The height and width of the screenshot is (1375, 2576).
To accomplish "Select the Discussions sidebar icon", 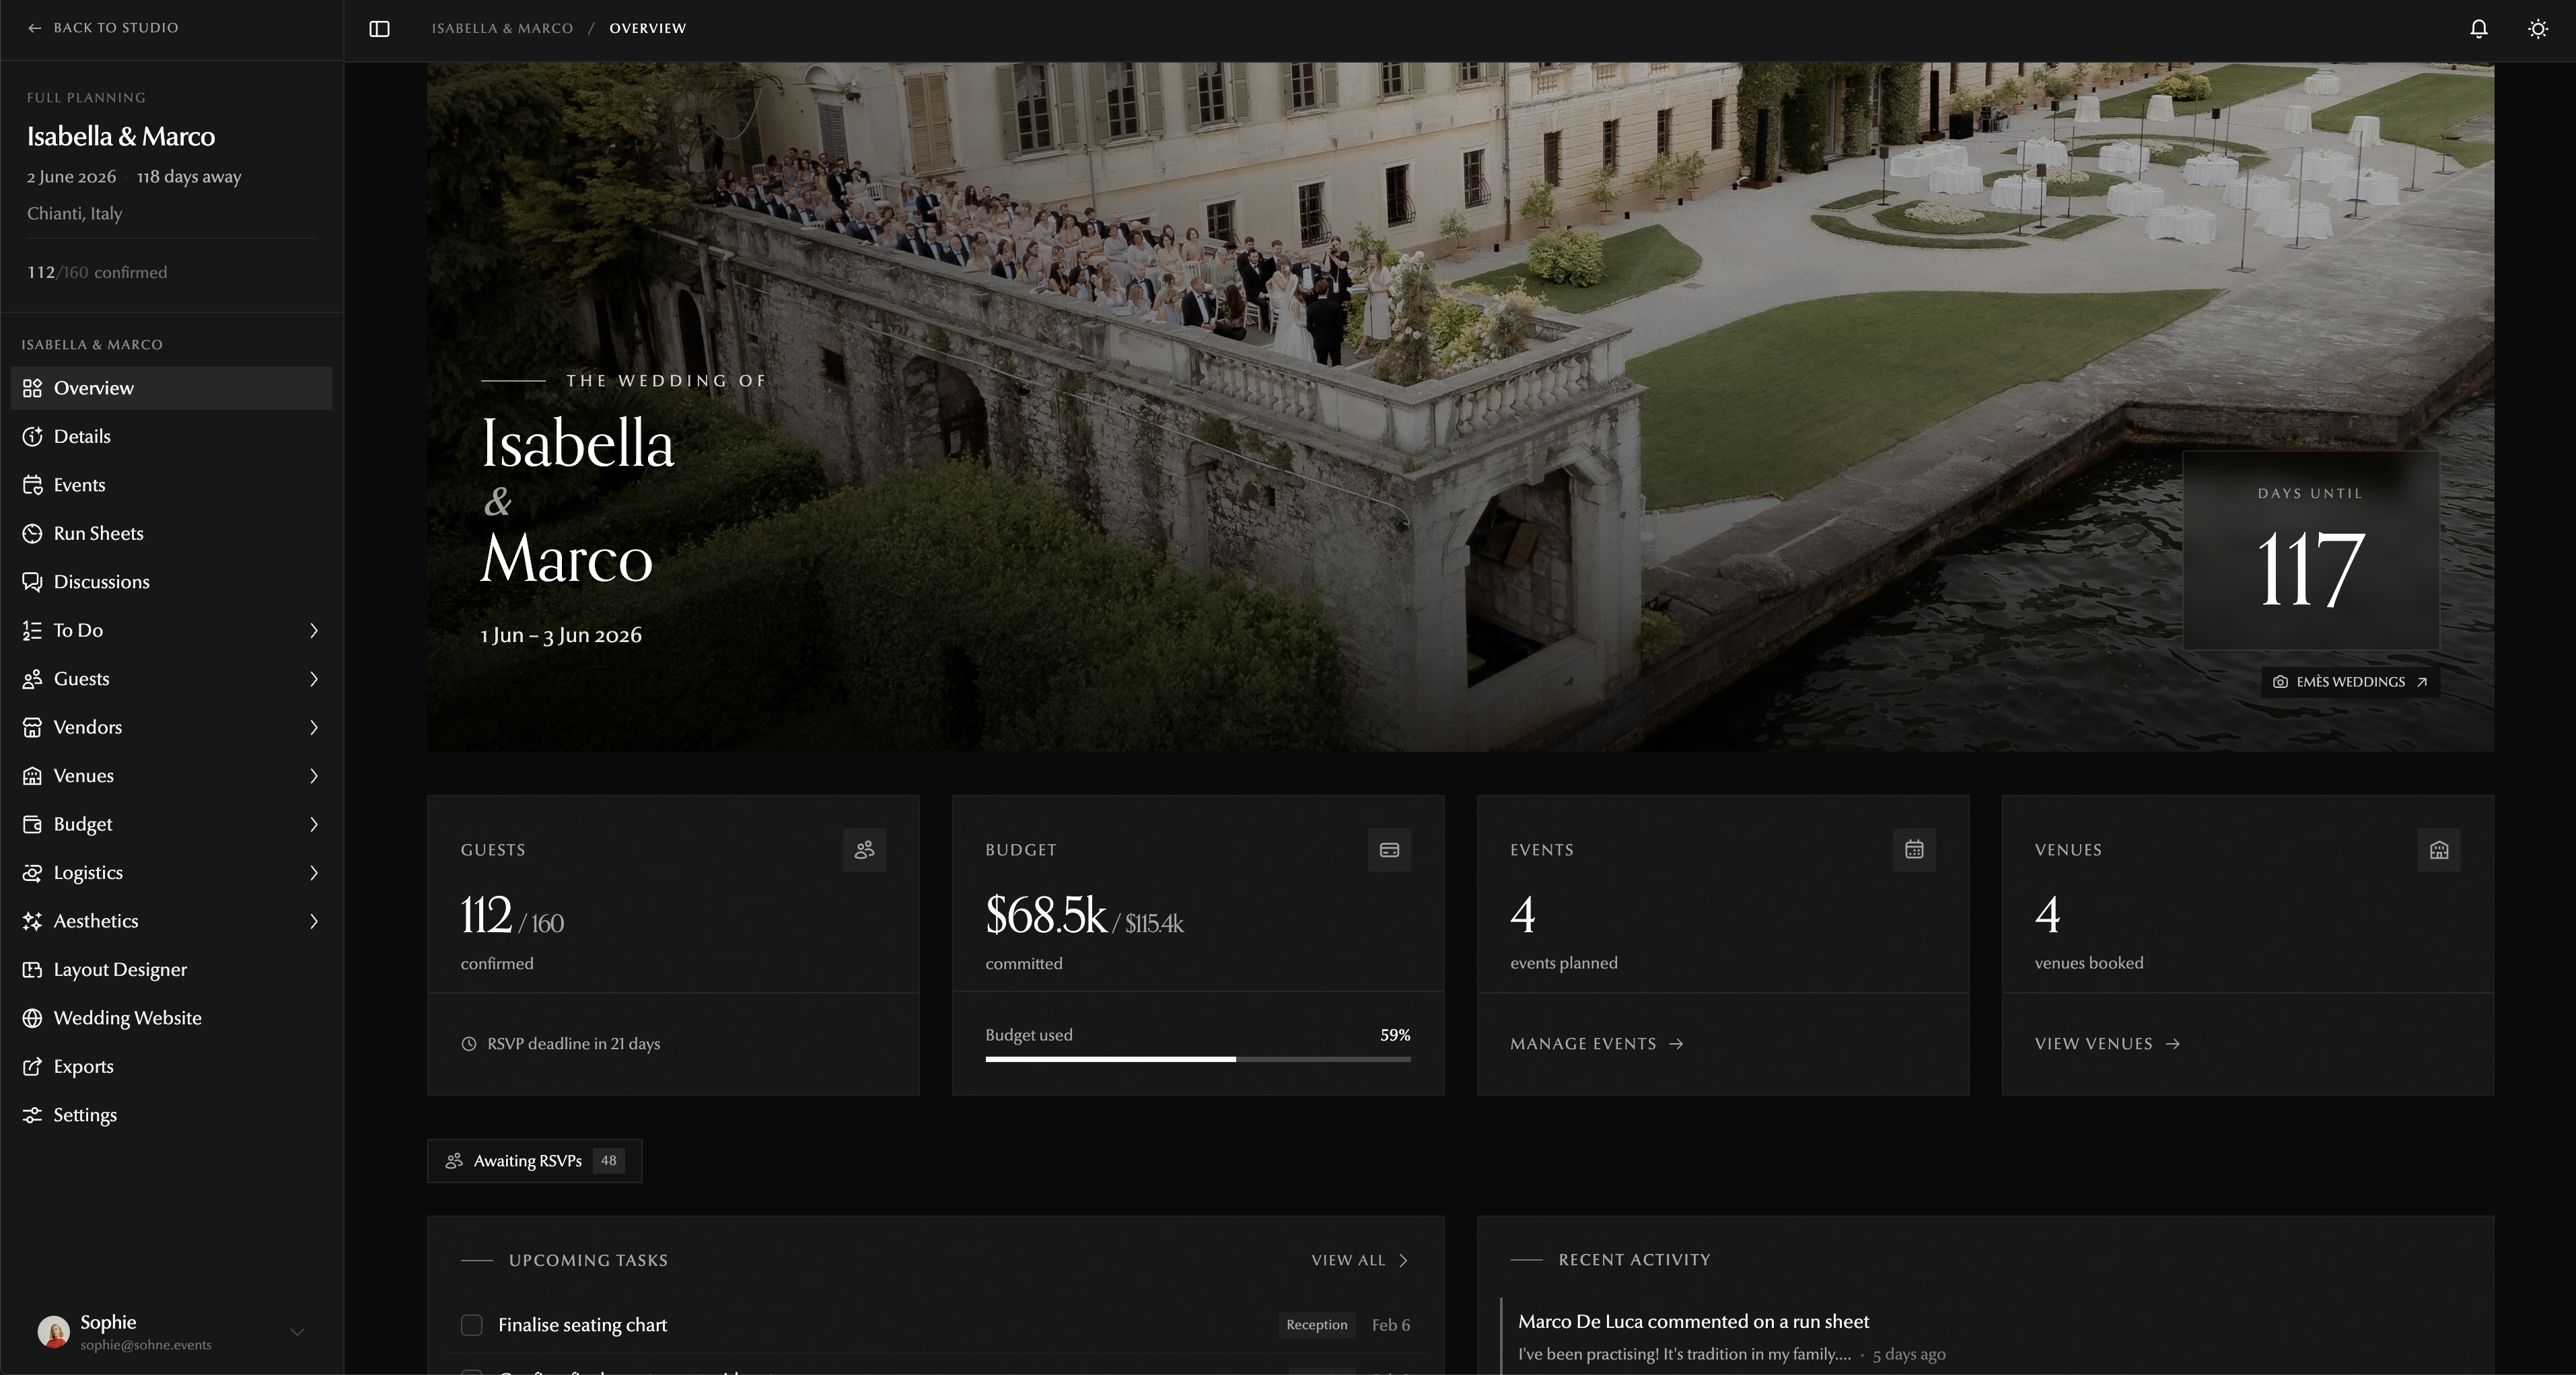I will click(x=32, y=581).
